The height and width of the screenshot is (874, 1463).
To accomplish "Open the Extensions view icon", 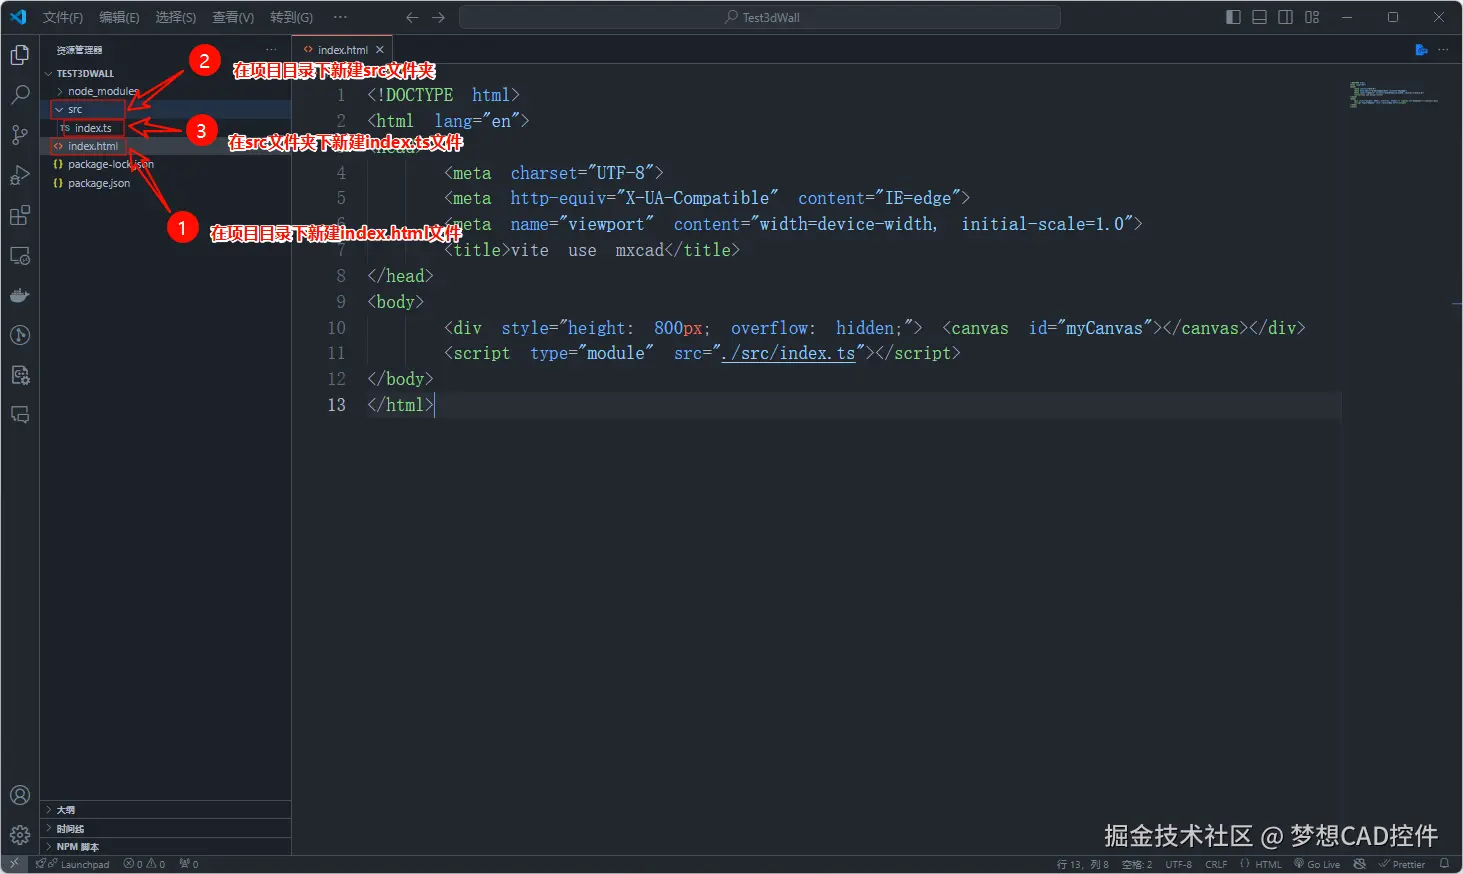I will coord(20,215).
